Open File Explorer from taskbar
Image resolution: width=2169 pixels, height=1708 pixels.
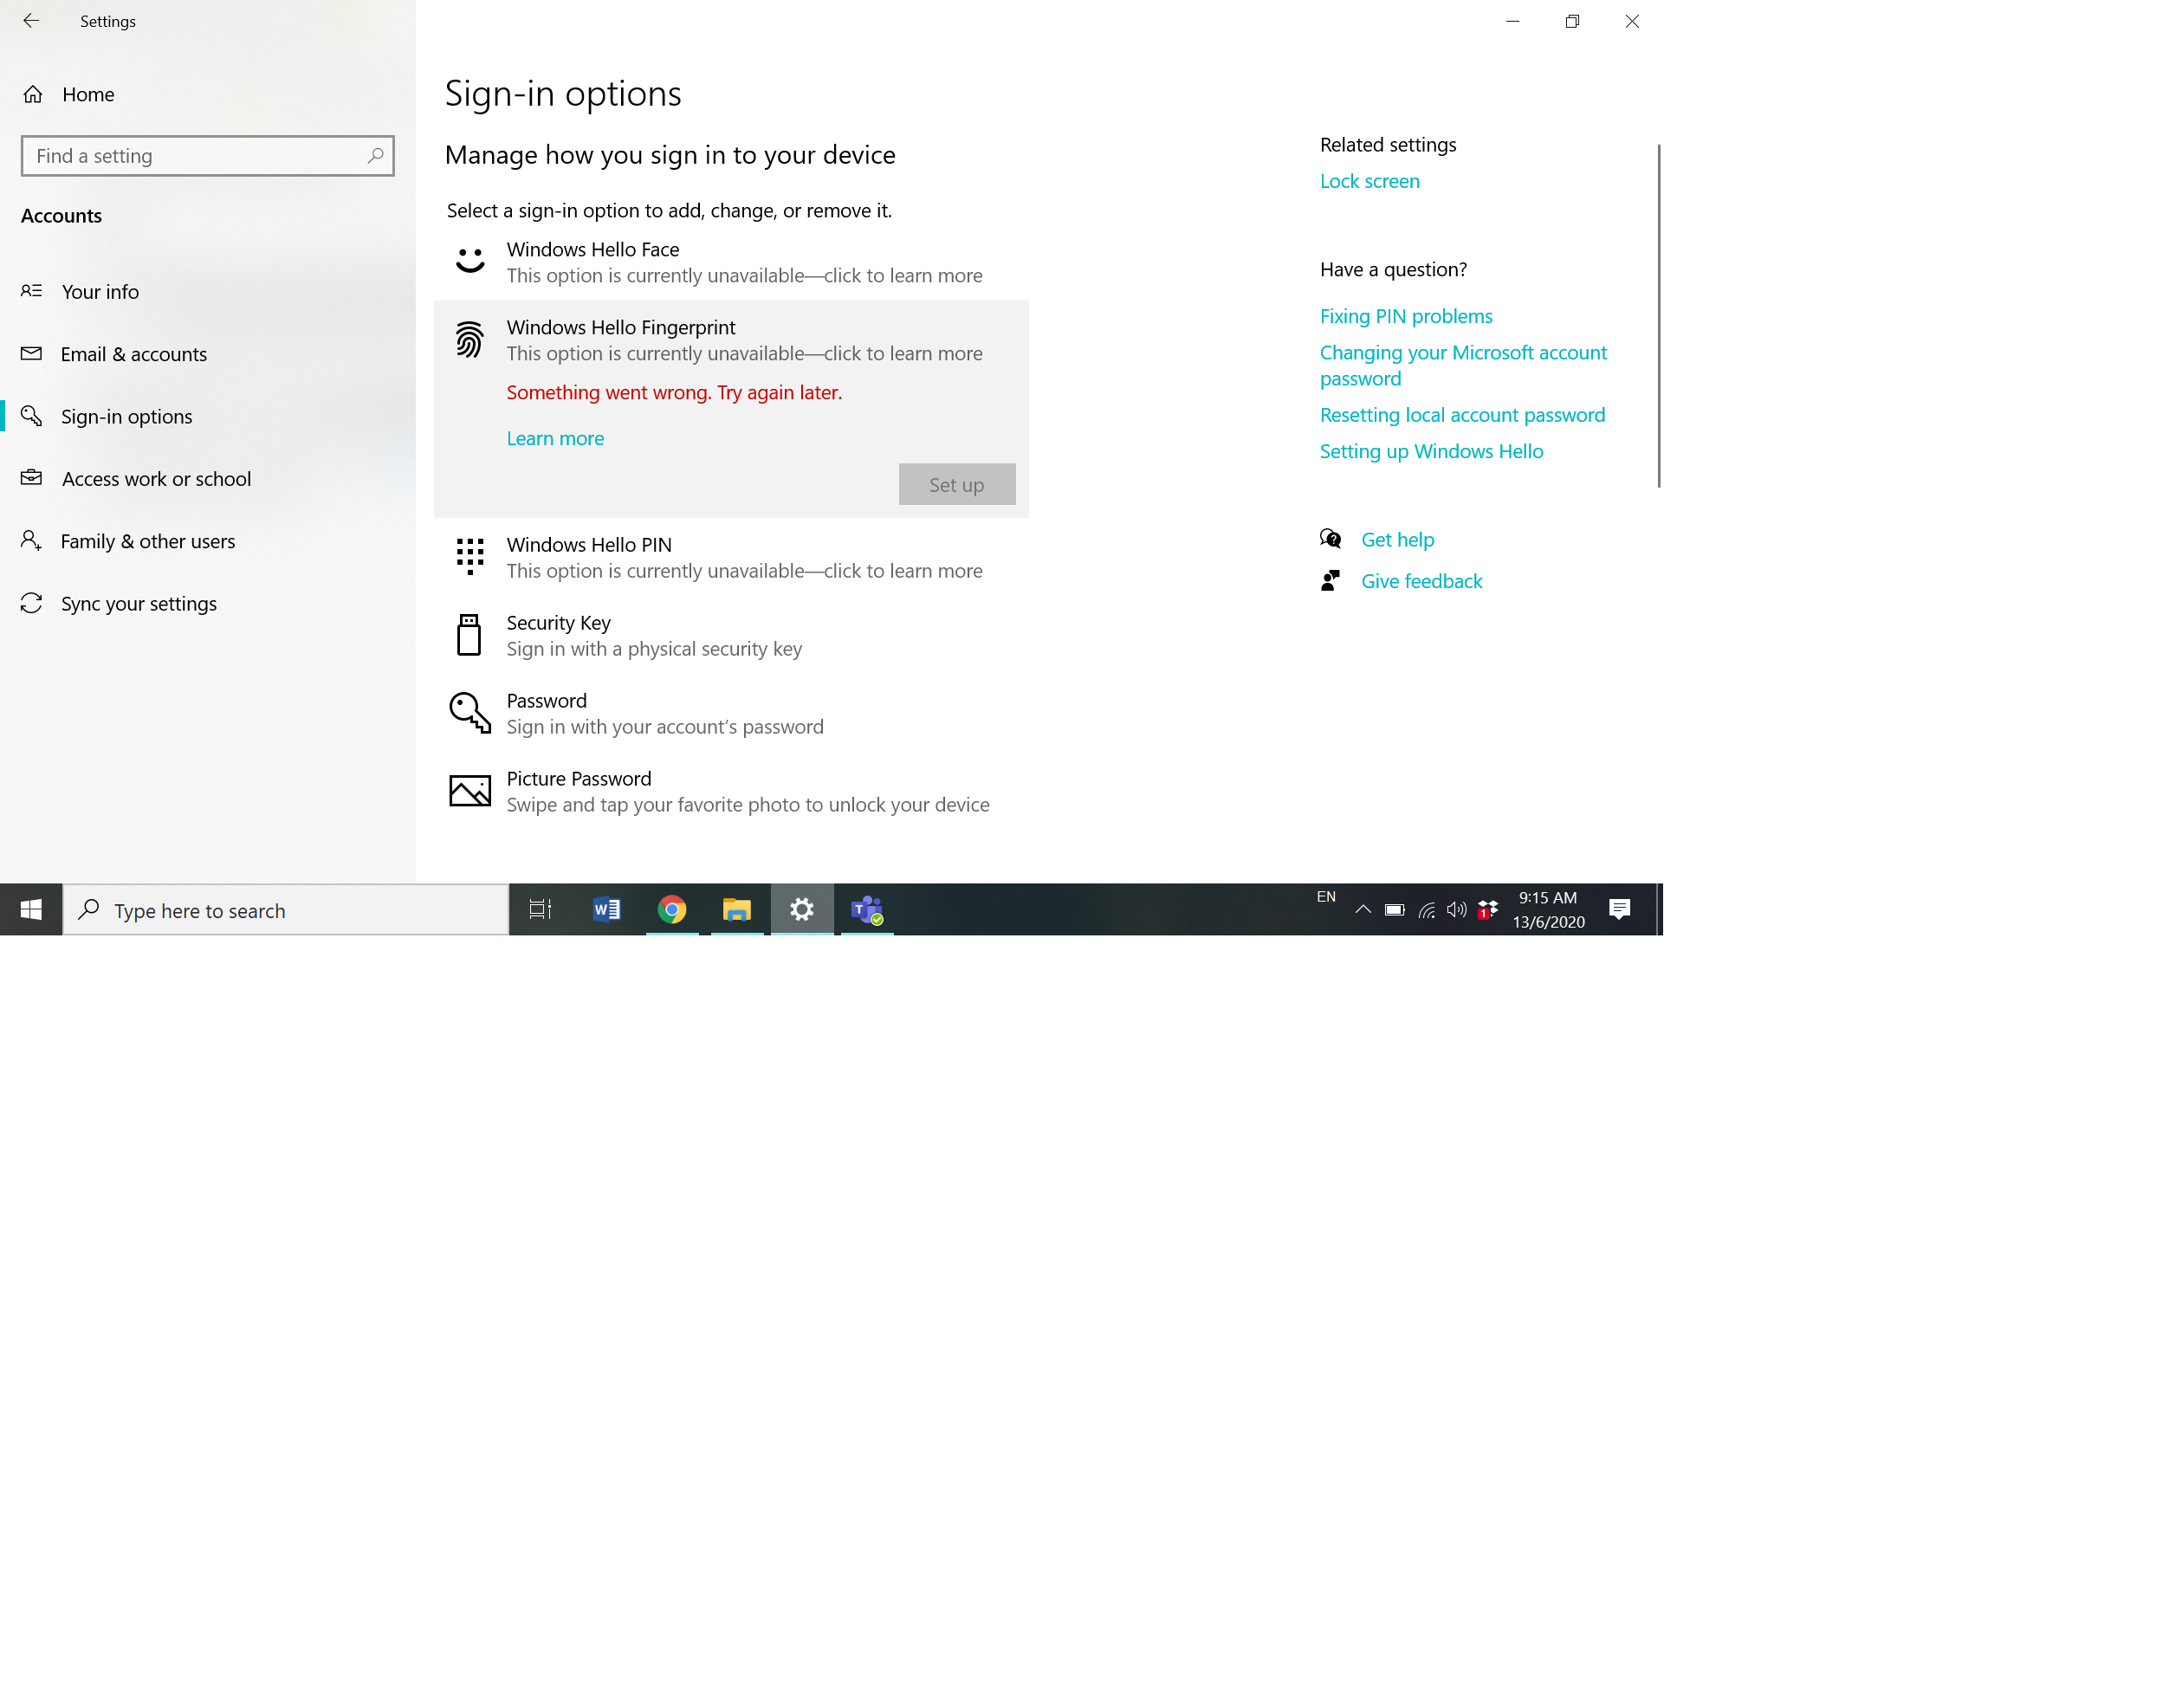coord(737,910)
